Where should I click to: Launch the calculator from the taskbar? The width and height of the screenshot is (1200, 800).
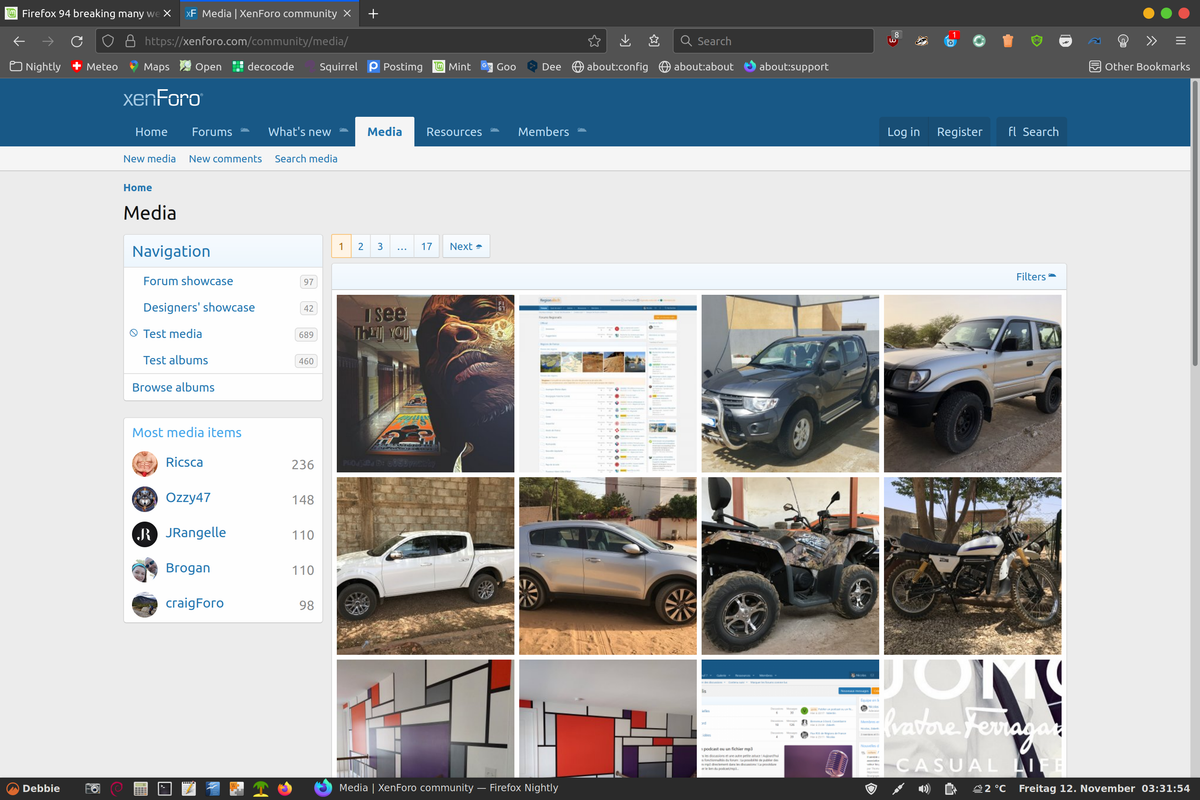[141, 788]
